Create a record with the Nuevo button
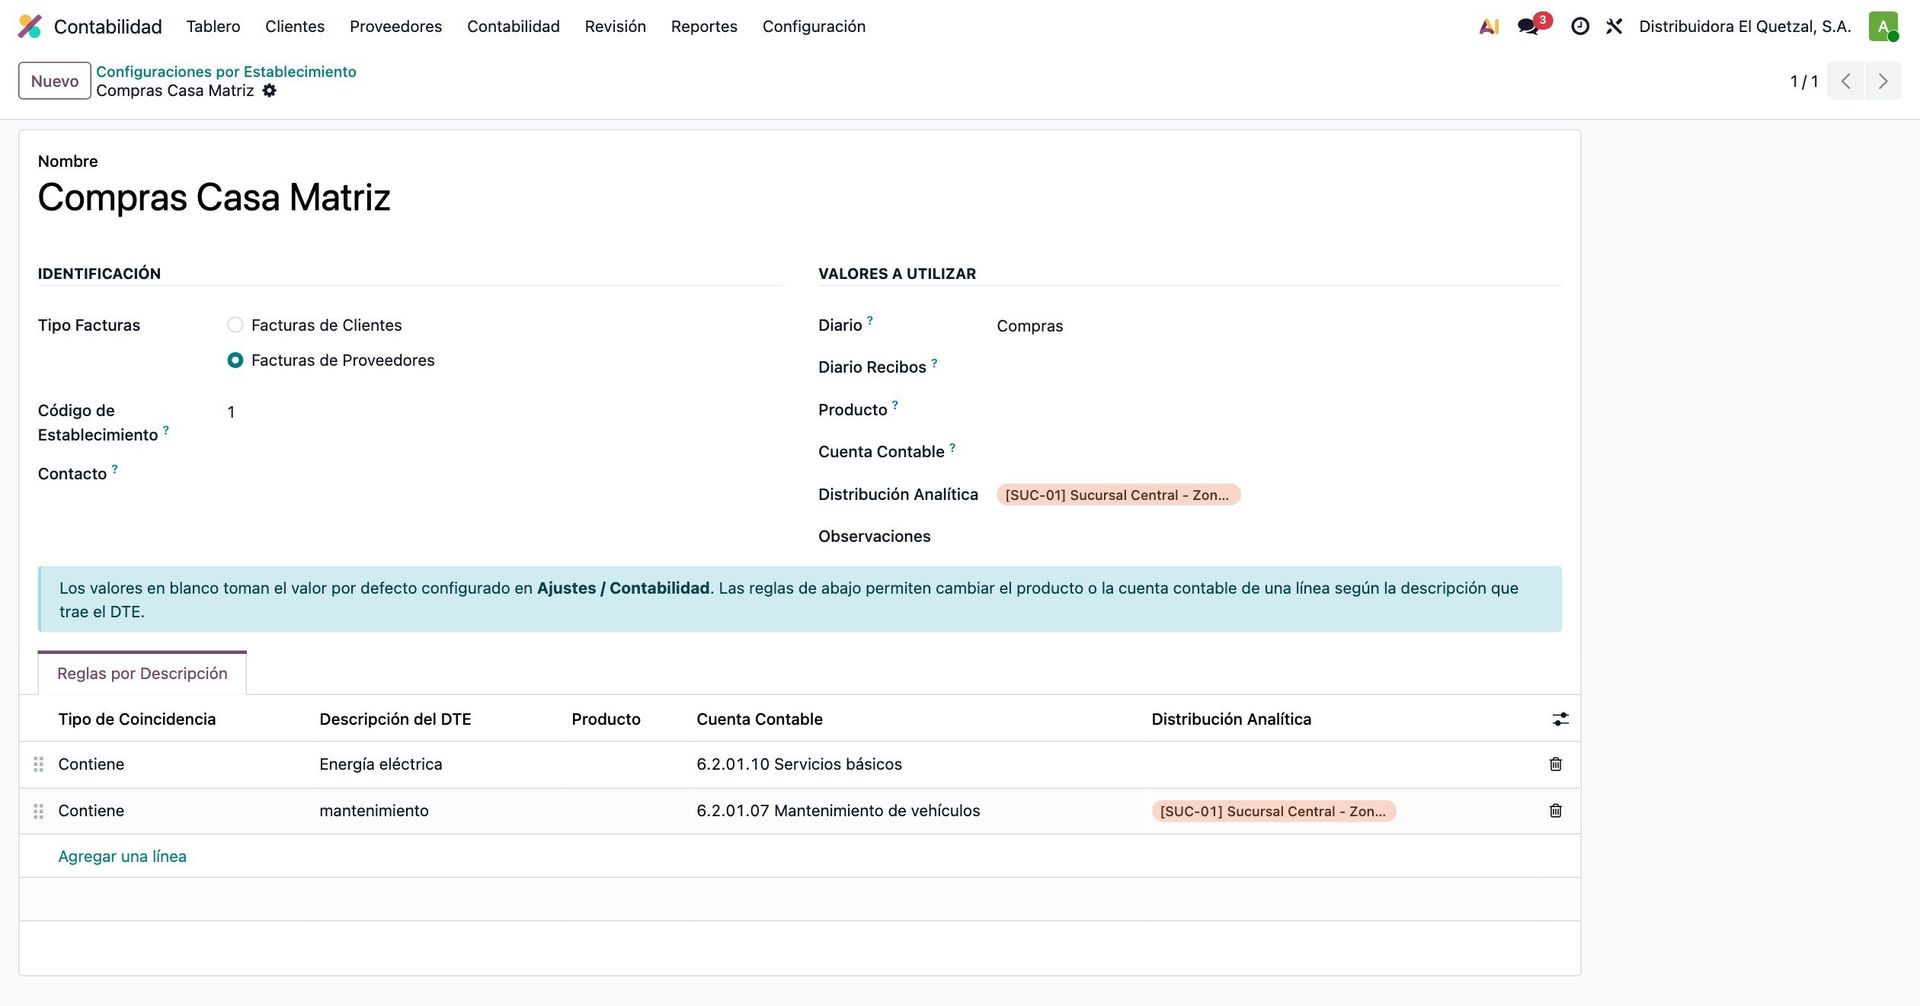The height and width of the screenshot is (1006, 1920). click(55, 81)
